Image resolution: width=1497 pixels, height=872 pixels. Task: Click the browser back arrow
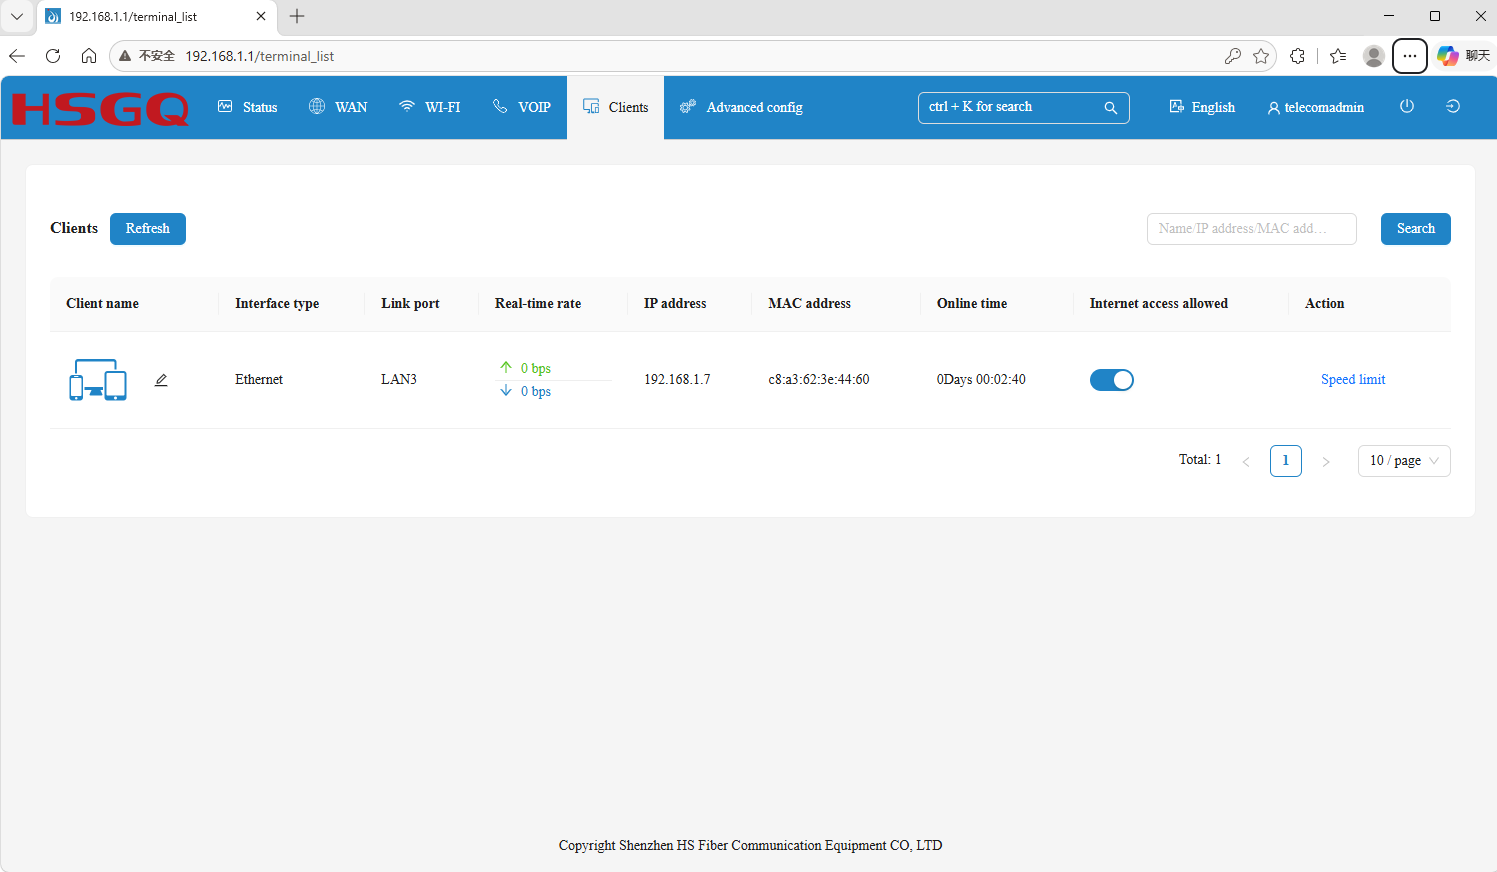point(17,56)
